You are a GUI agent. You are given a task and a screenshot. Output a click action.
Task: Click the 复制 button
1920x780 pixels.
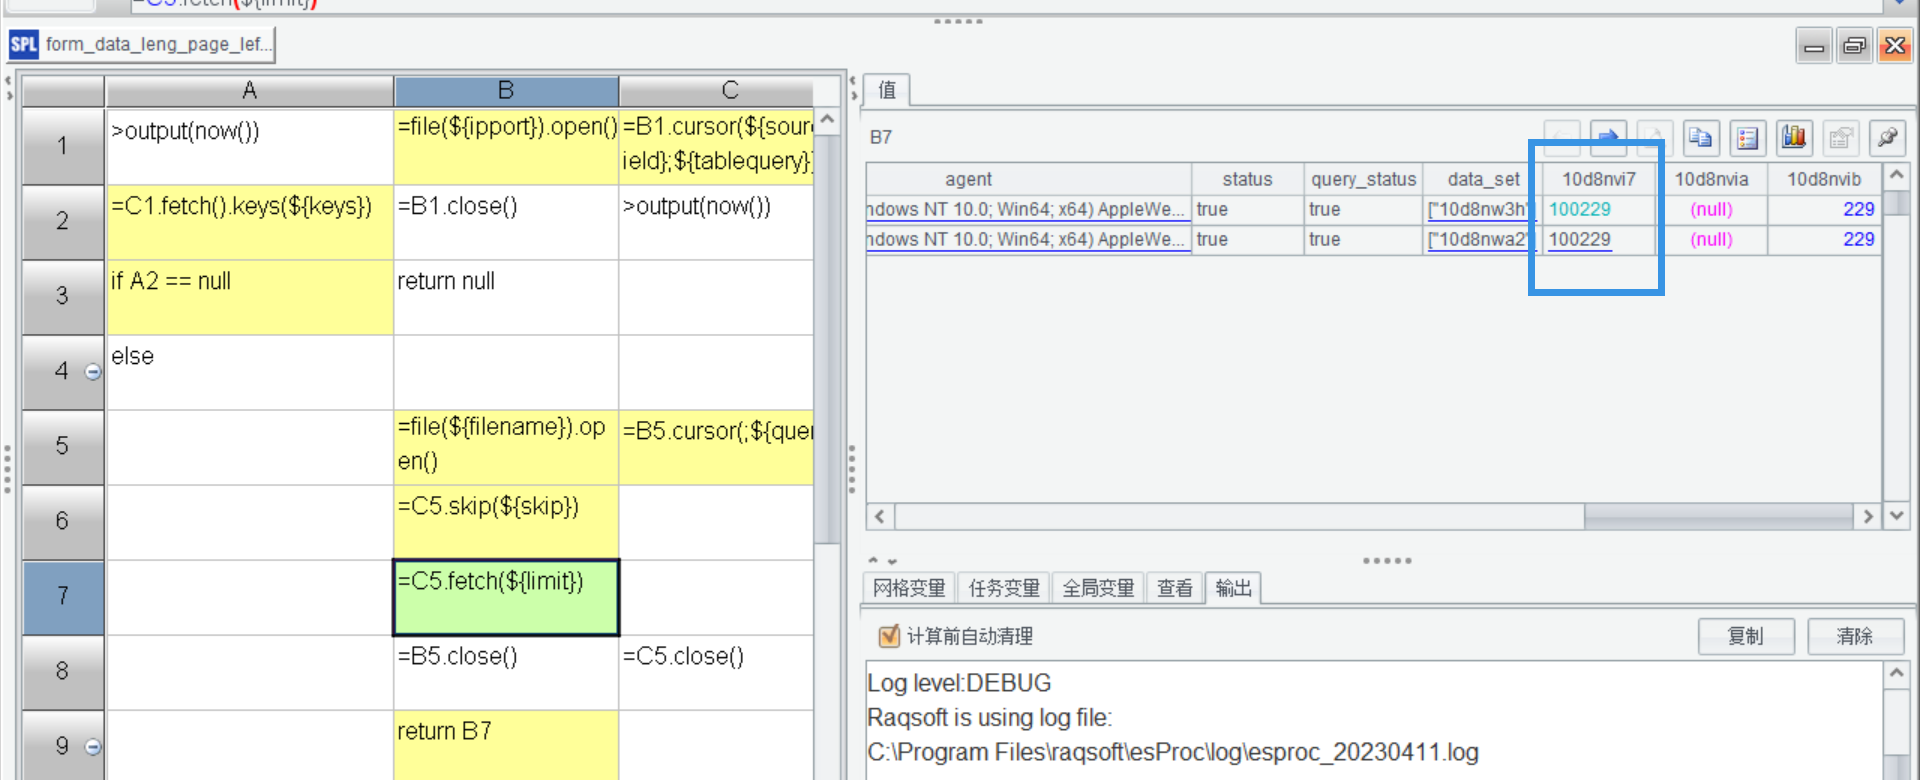point(1745,636)
